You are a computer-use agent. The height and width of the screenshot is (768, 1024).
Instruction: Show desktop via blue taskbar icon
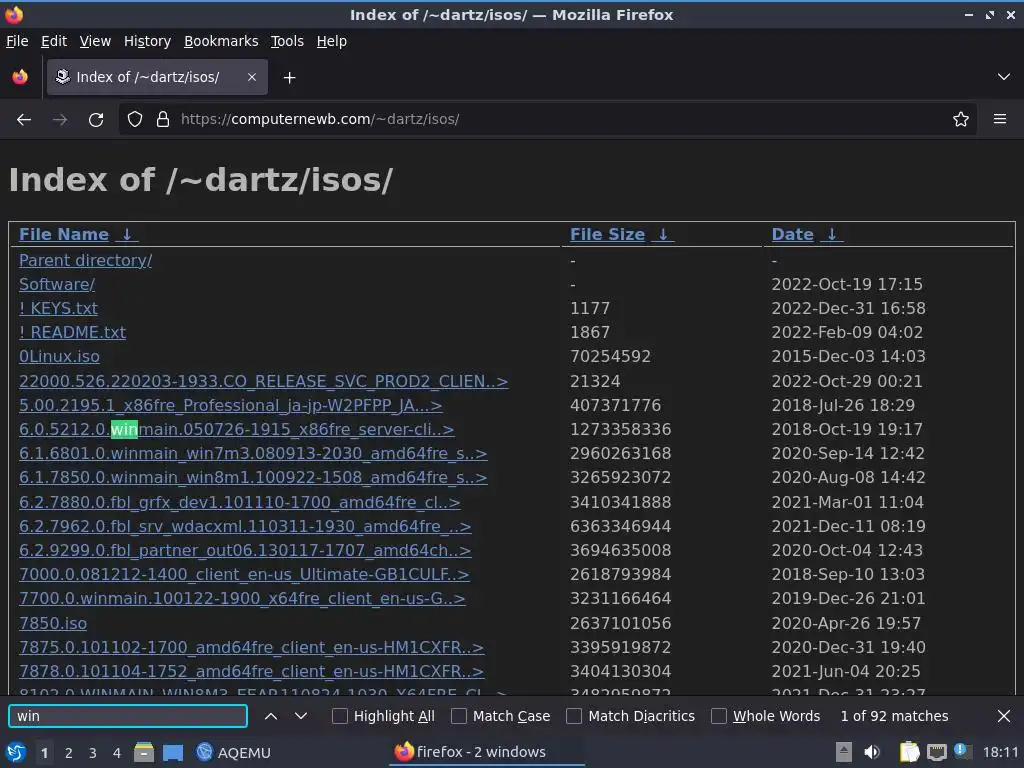point(173,752)
